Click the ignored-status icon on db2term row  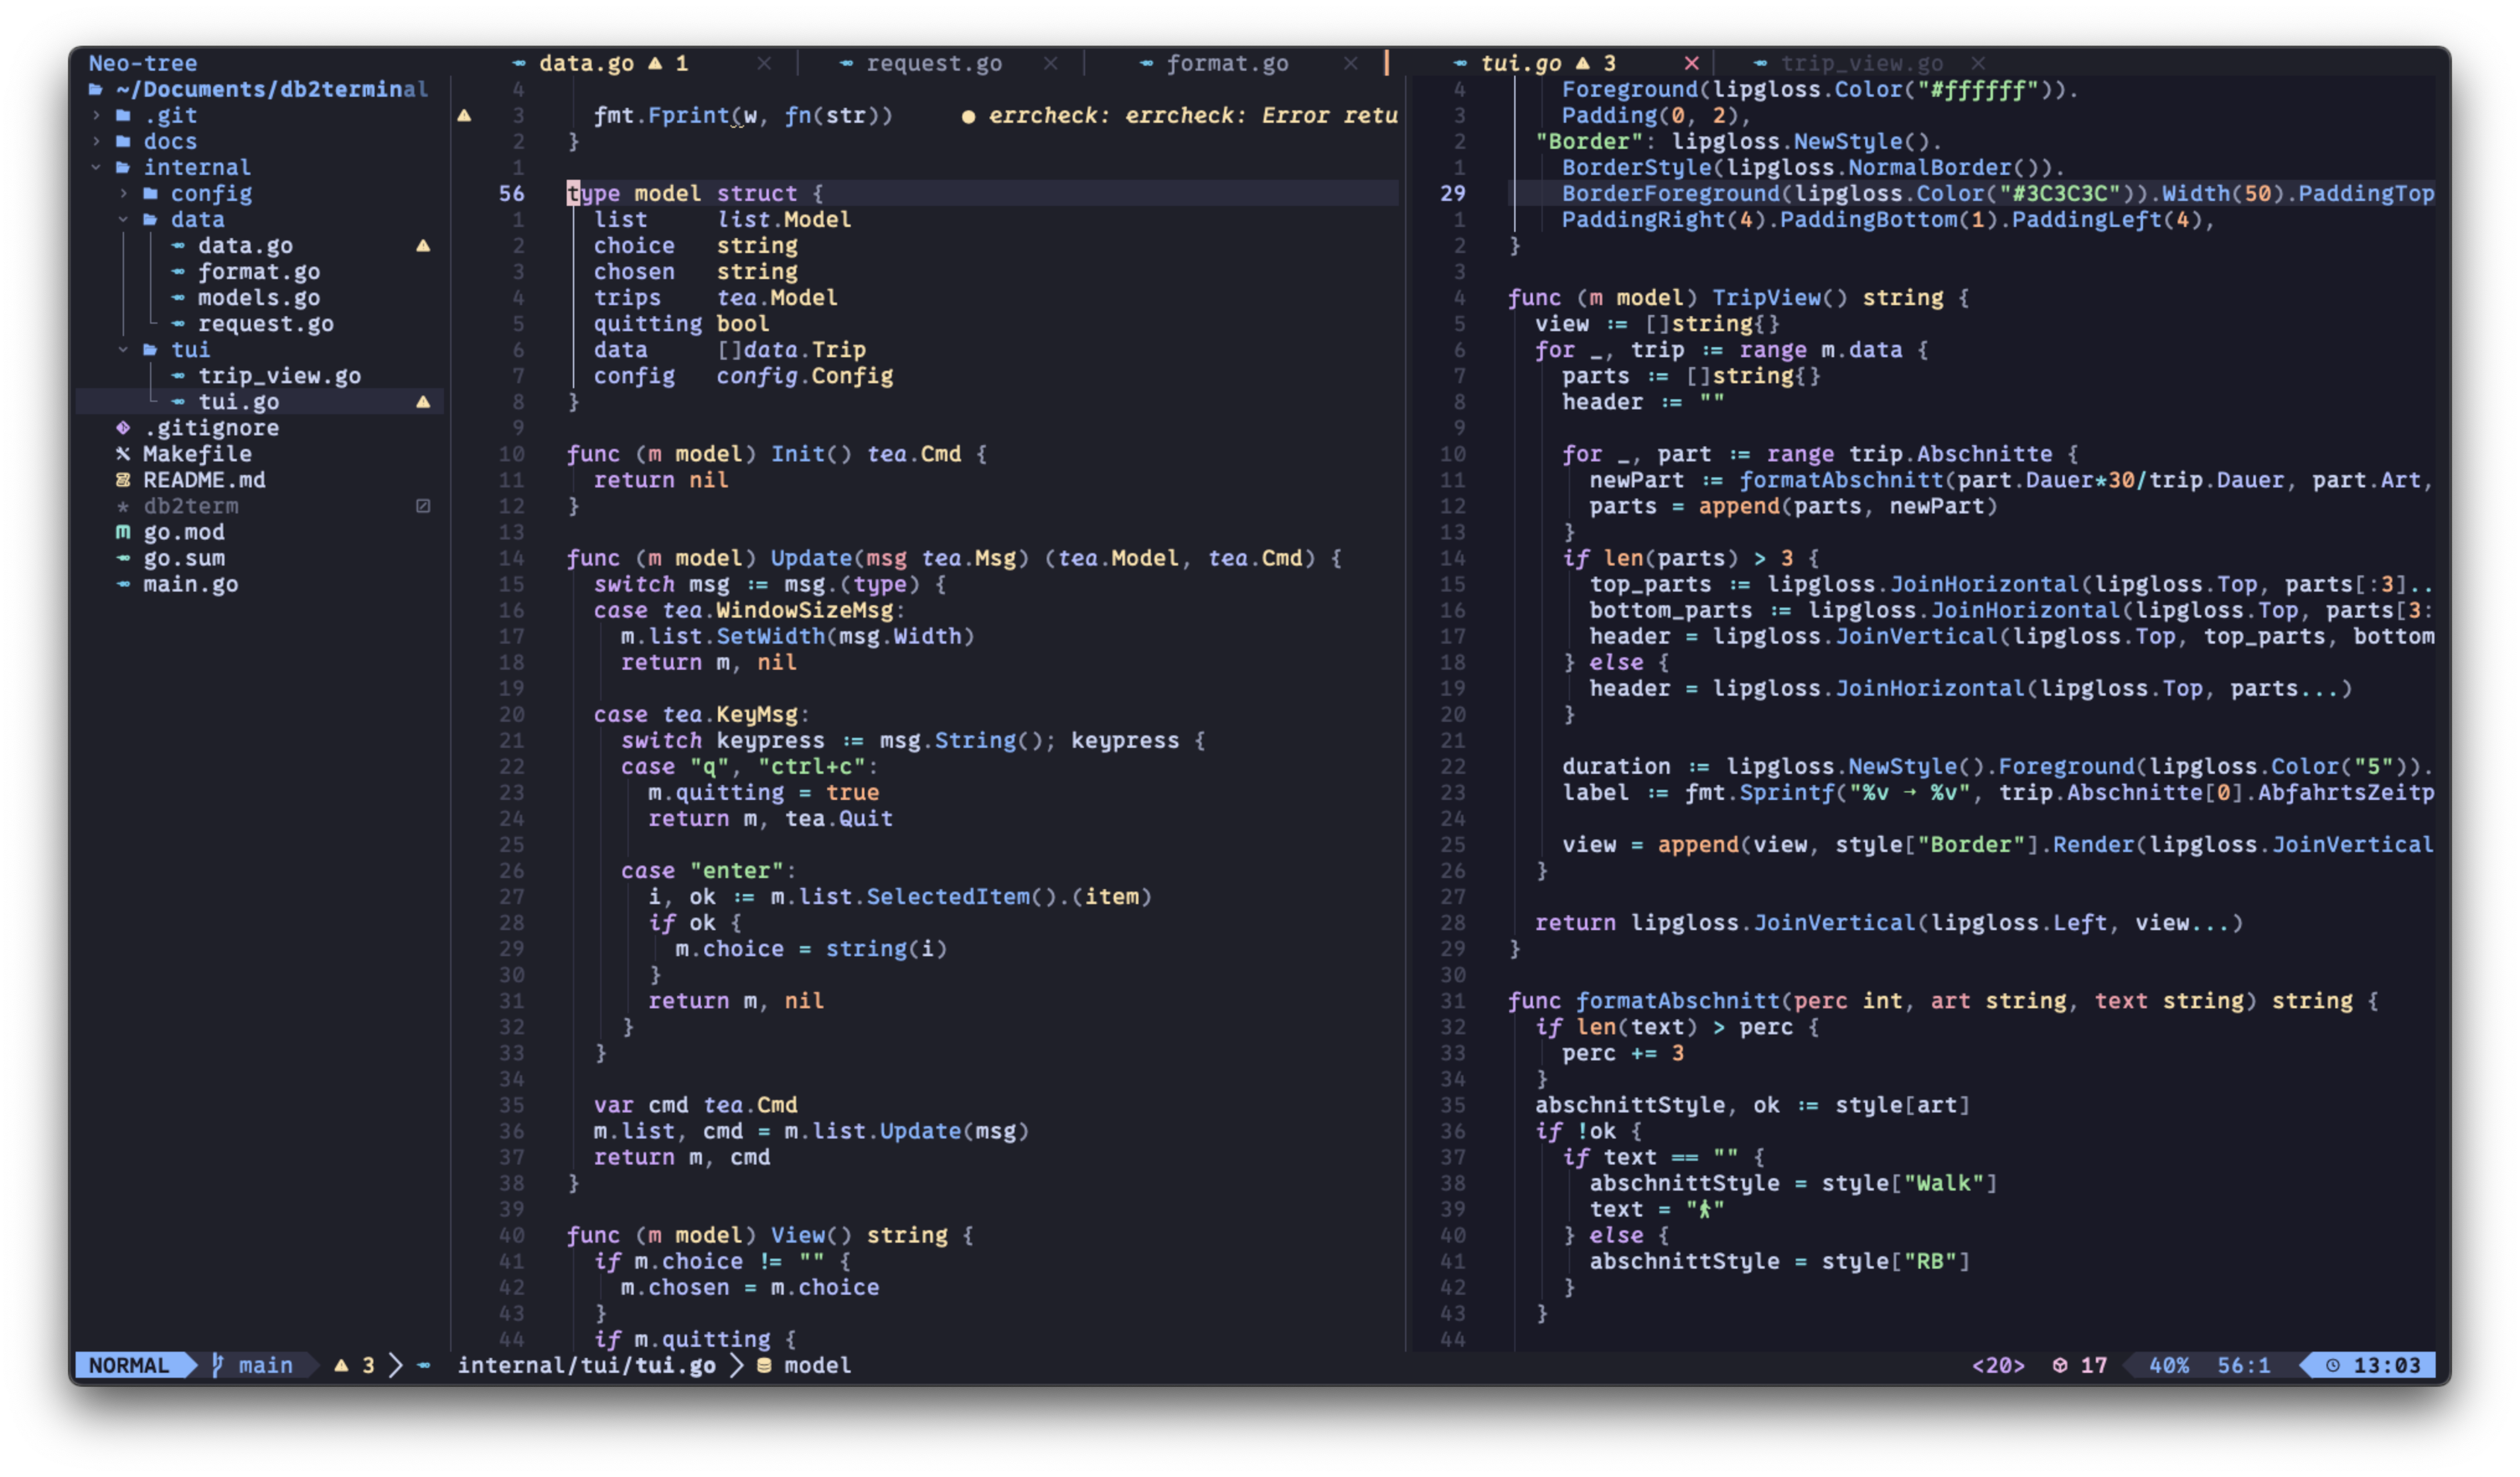pyautogui.click(x=424, y=506)
